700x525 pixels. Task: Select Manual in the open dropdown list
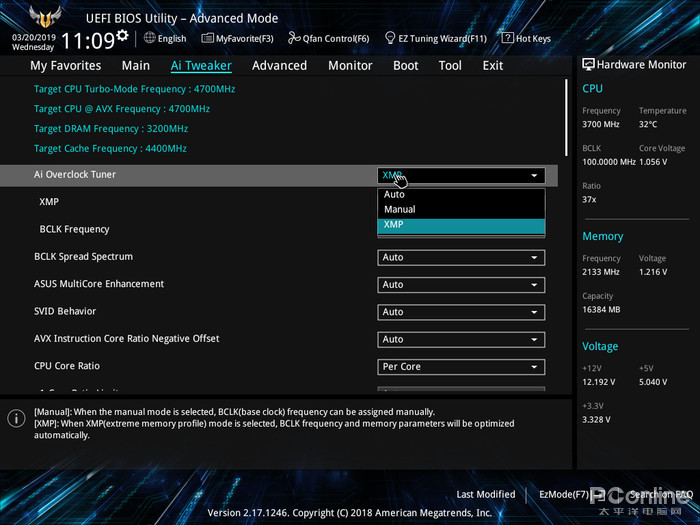point(461,209)
